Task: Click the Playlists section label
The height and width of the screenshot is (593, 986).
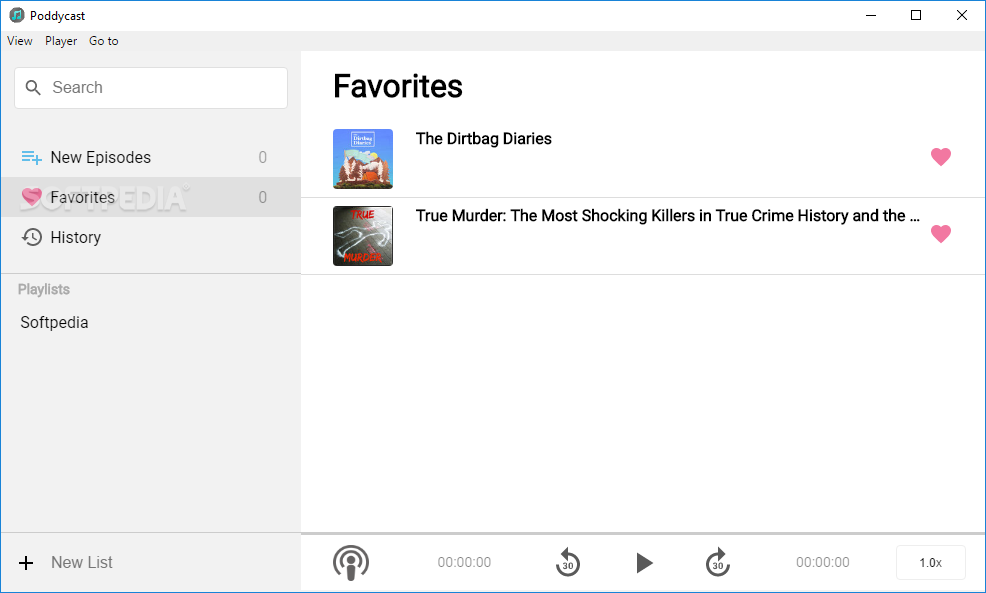Action: pyautogui.click(x=44, y=289)
